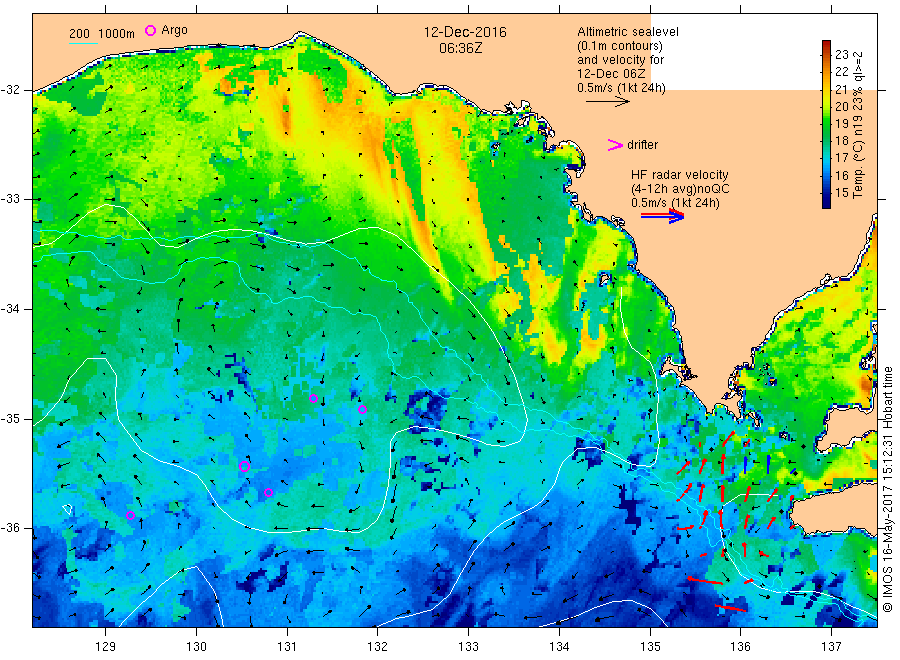This screenshot has width=900, height=660.
Task: Click '0.5m/s (1kt 24h)' under HF radar velocity
Action: [675, 203]
